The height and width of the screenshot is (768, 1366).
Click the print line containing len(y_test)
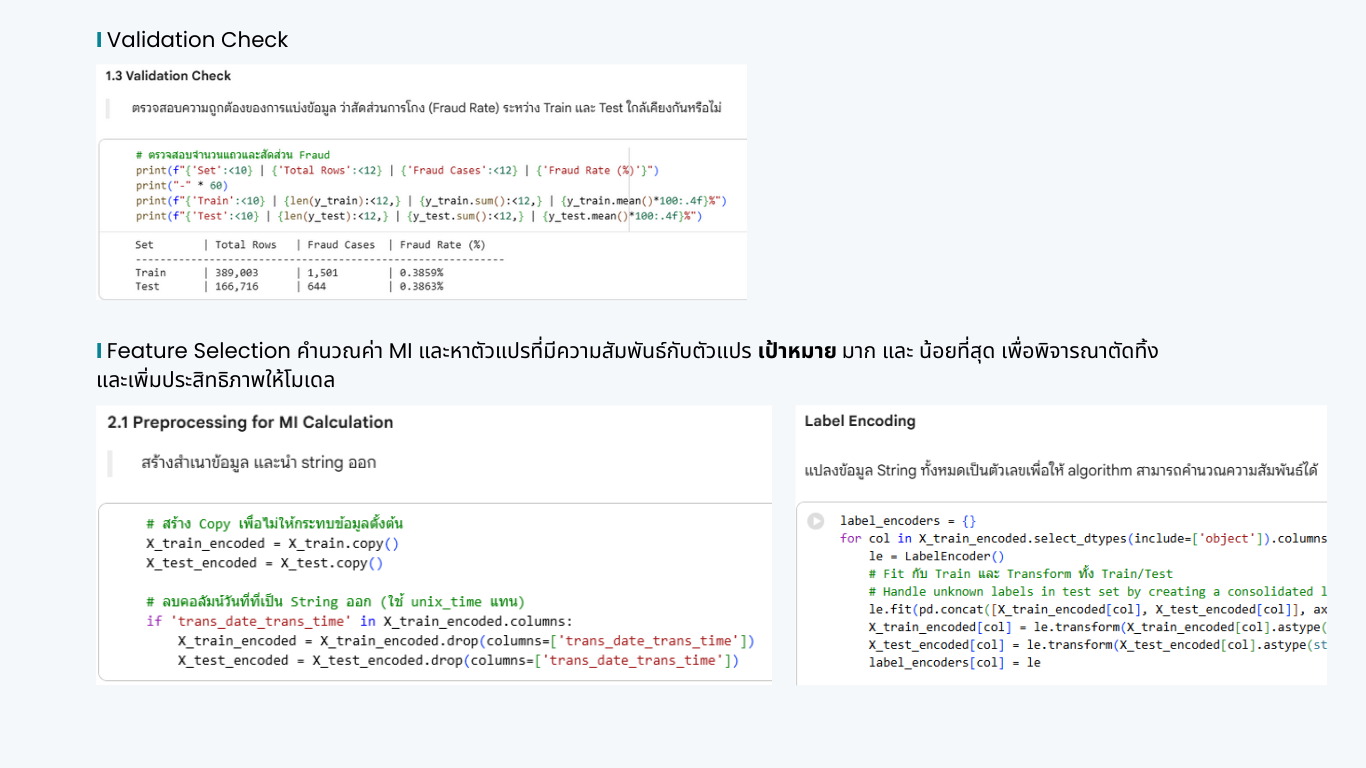point(419,215)
